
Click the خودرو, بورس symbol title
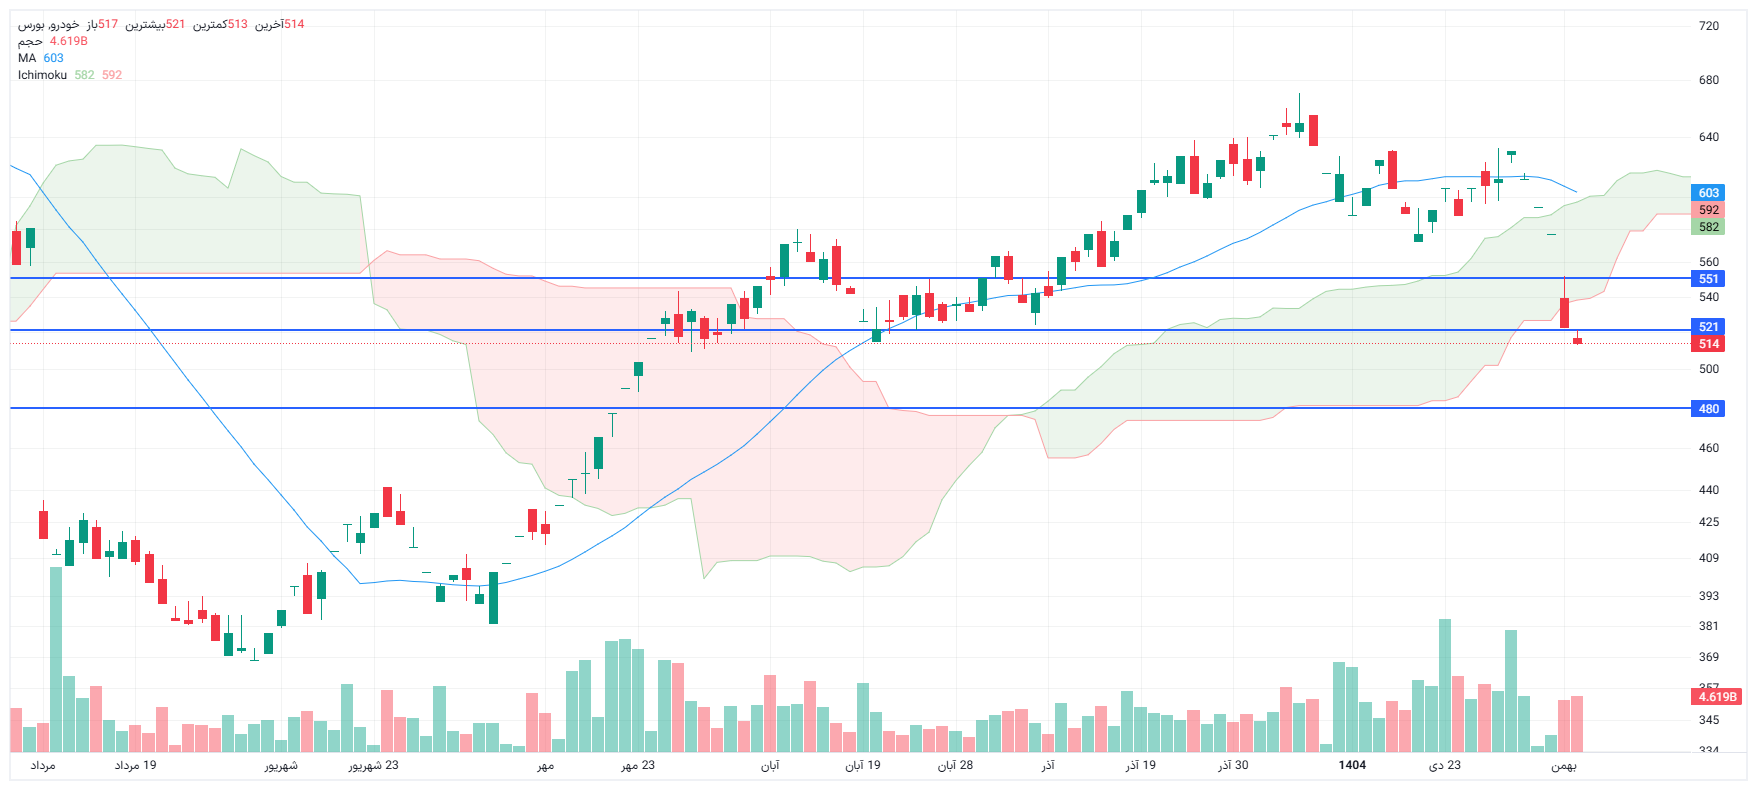(48, 24)
